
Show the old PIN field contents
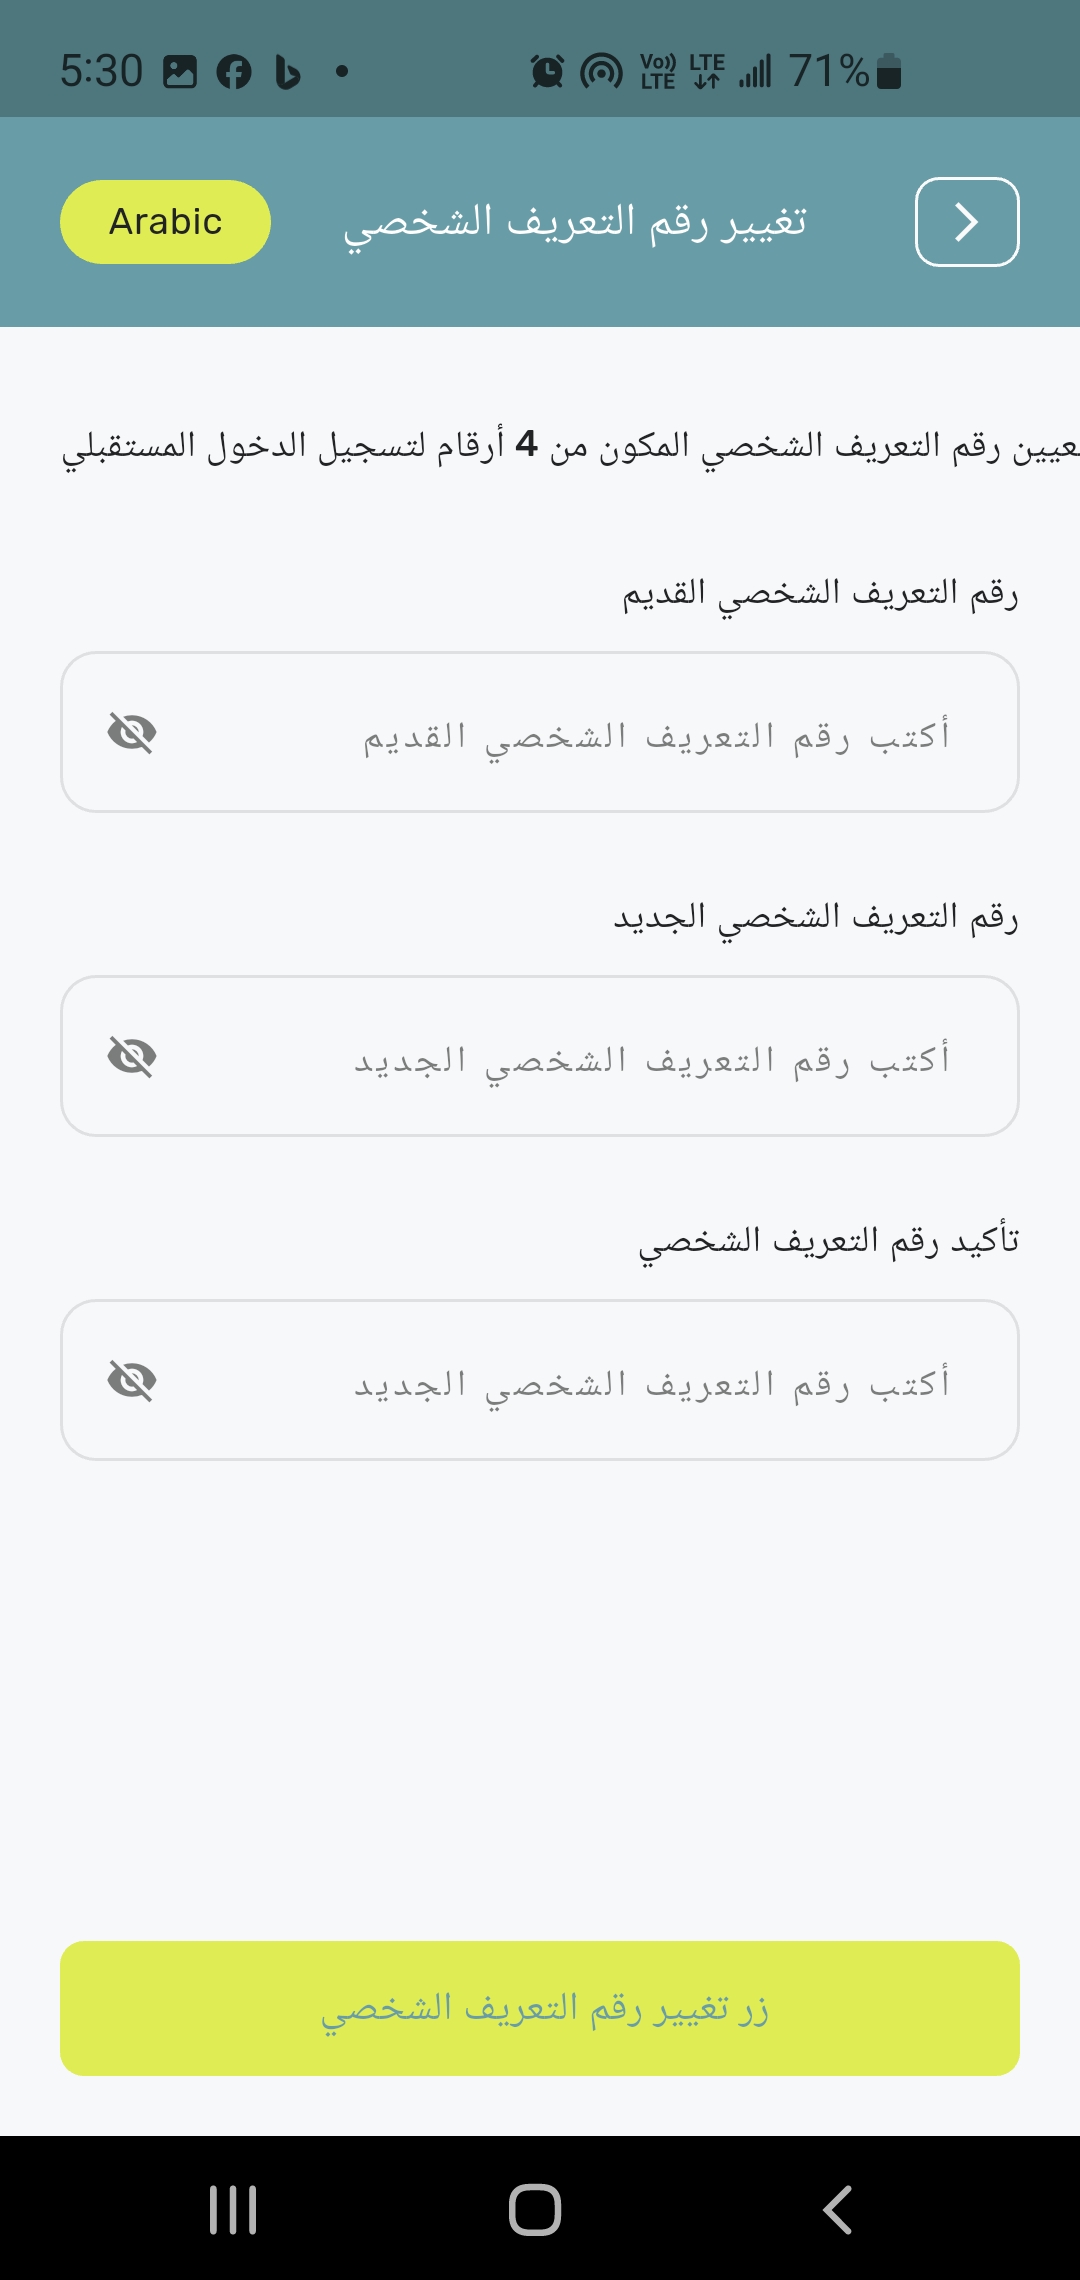(x=132, y=733)
